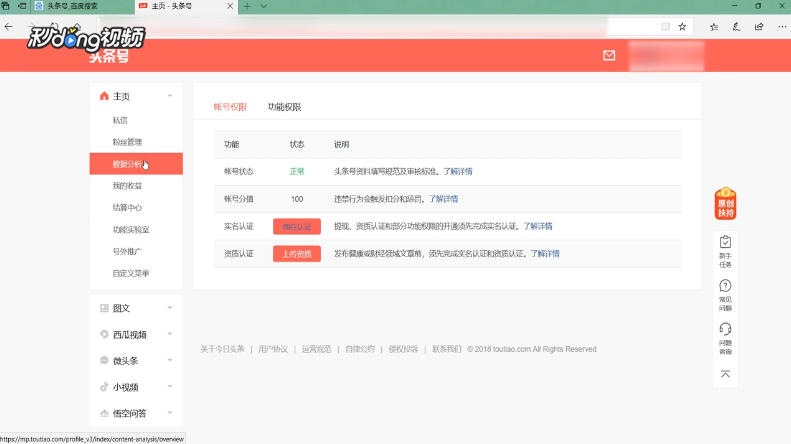This screenshot has height=444, width=791.
Task: Open 运营规范 footer link
Action: [x=316, y=349]
